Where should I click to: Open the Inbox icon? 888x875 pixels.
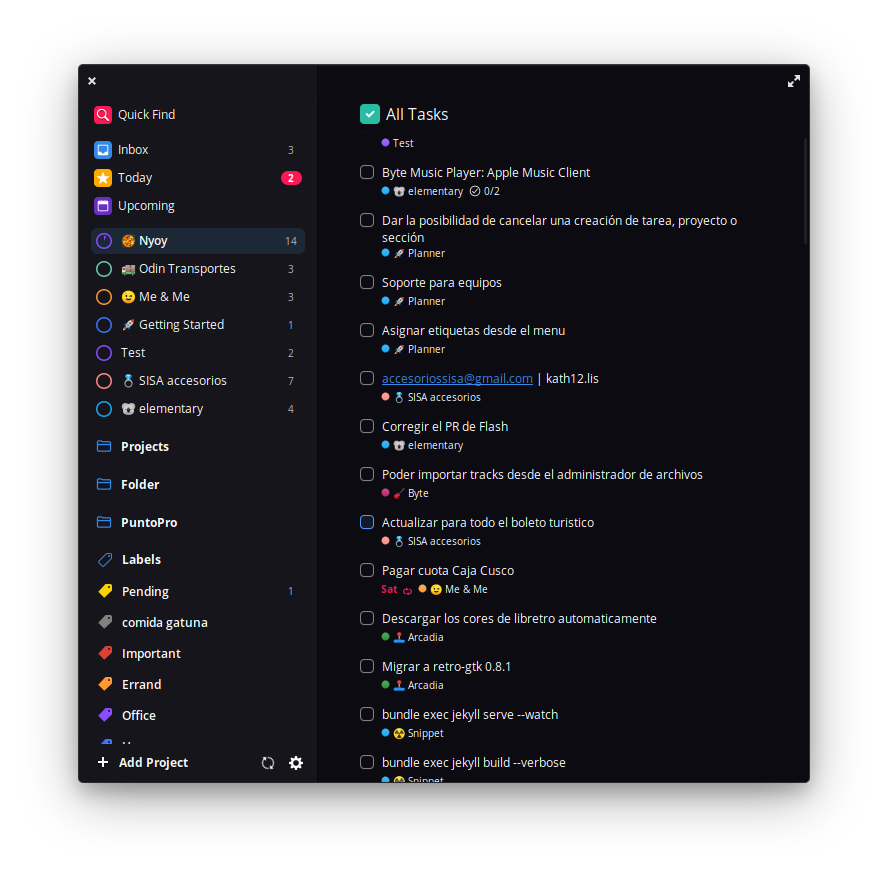[x=103, y=150]
